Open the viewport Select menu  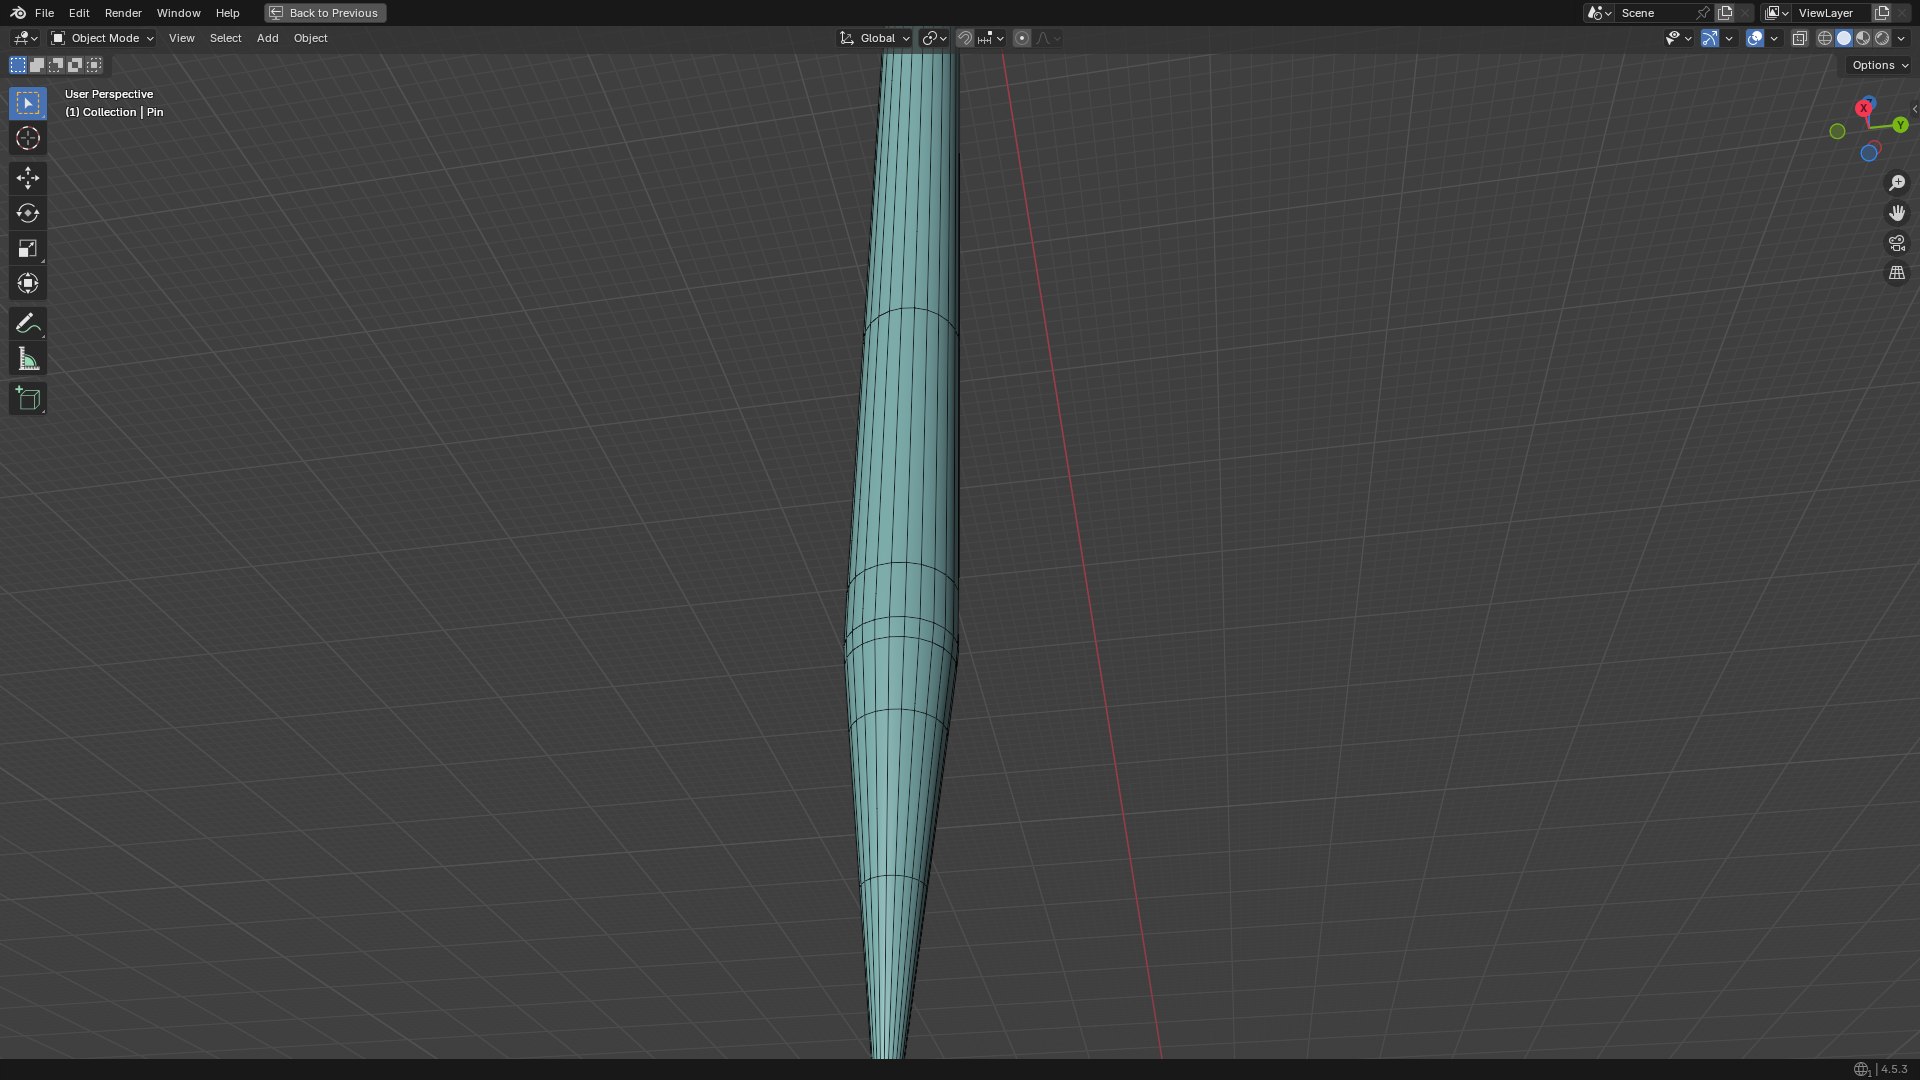[x=225, y=38]
